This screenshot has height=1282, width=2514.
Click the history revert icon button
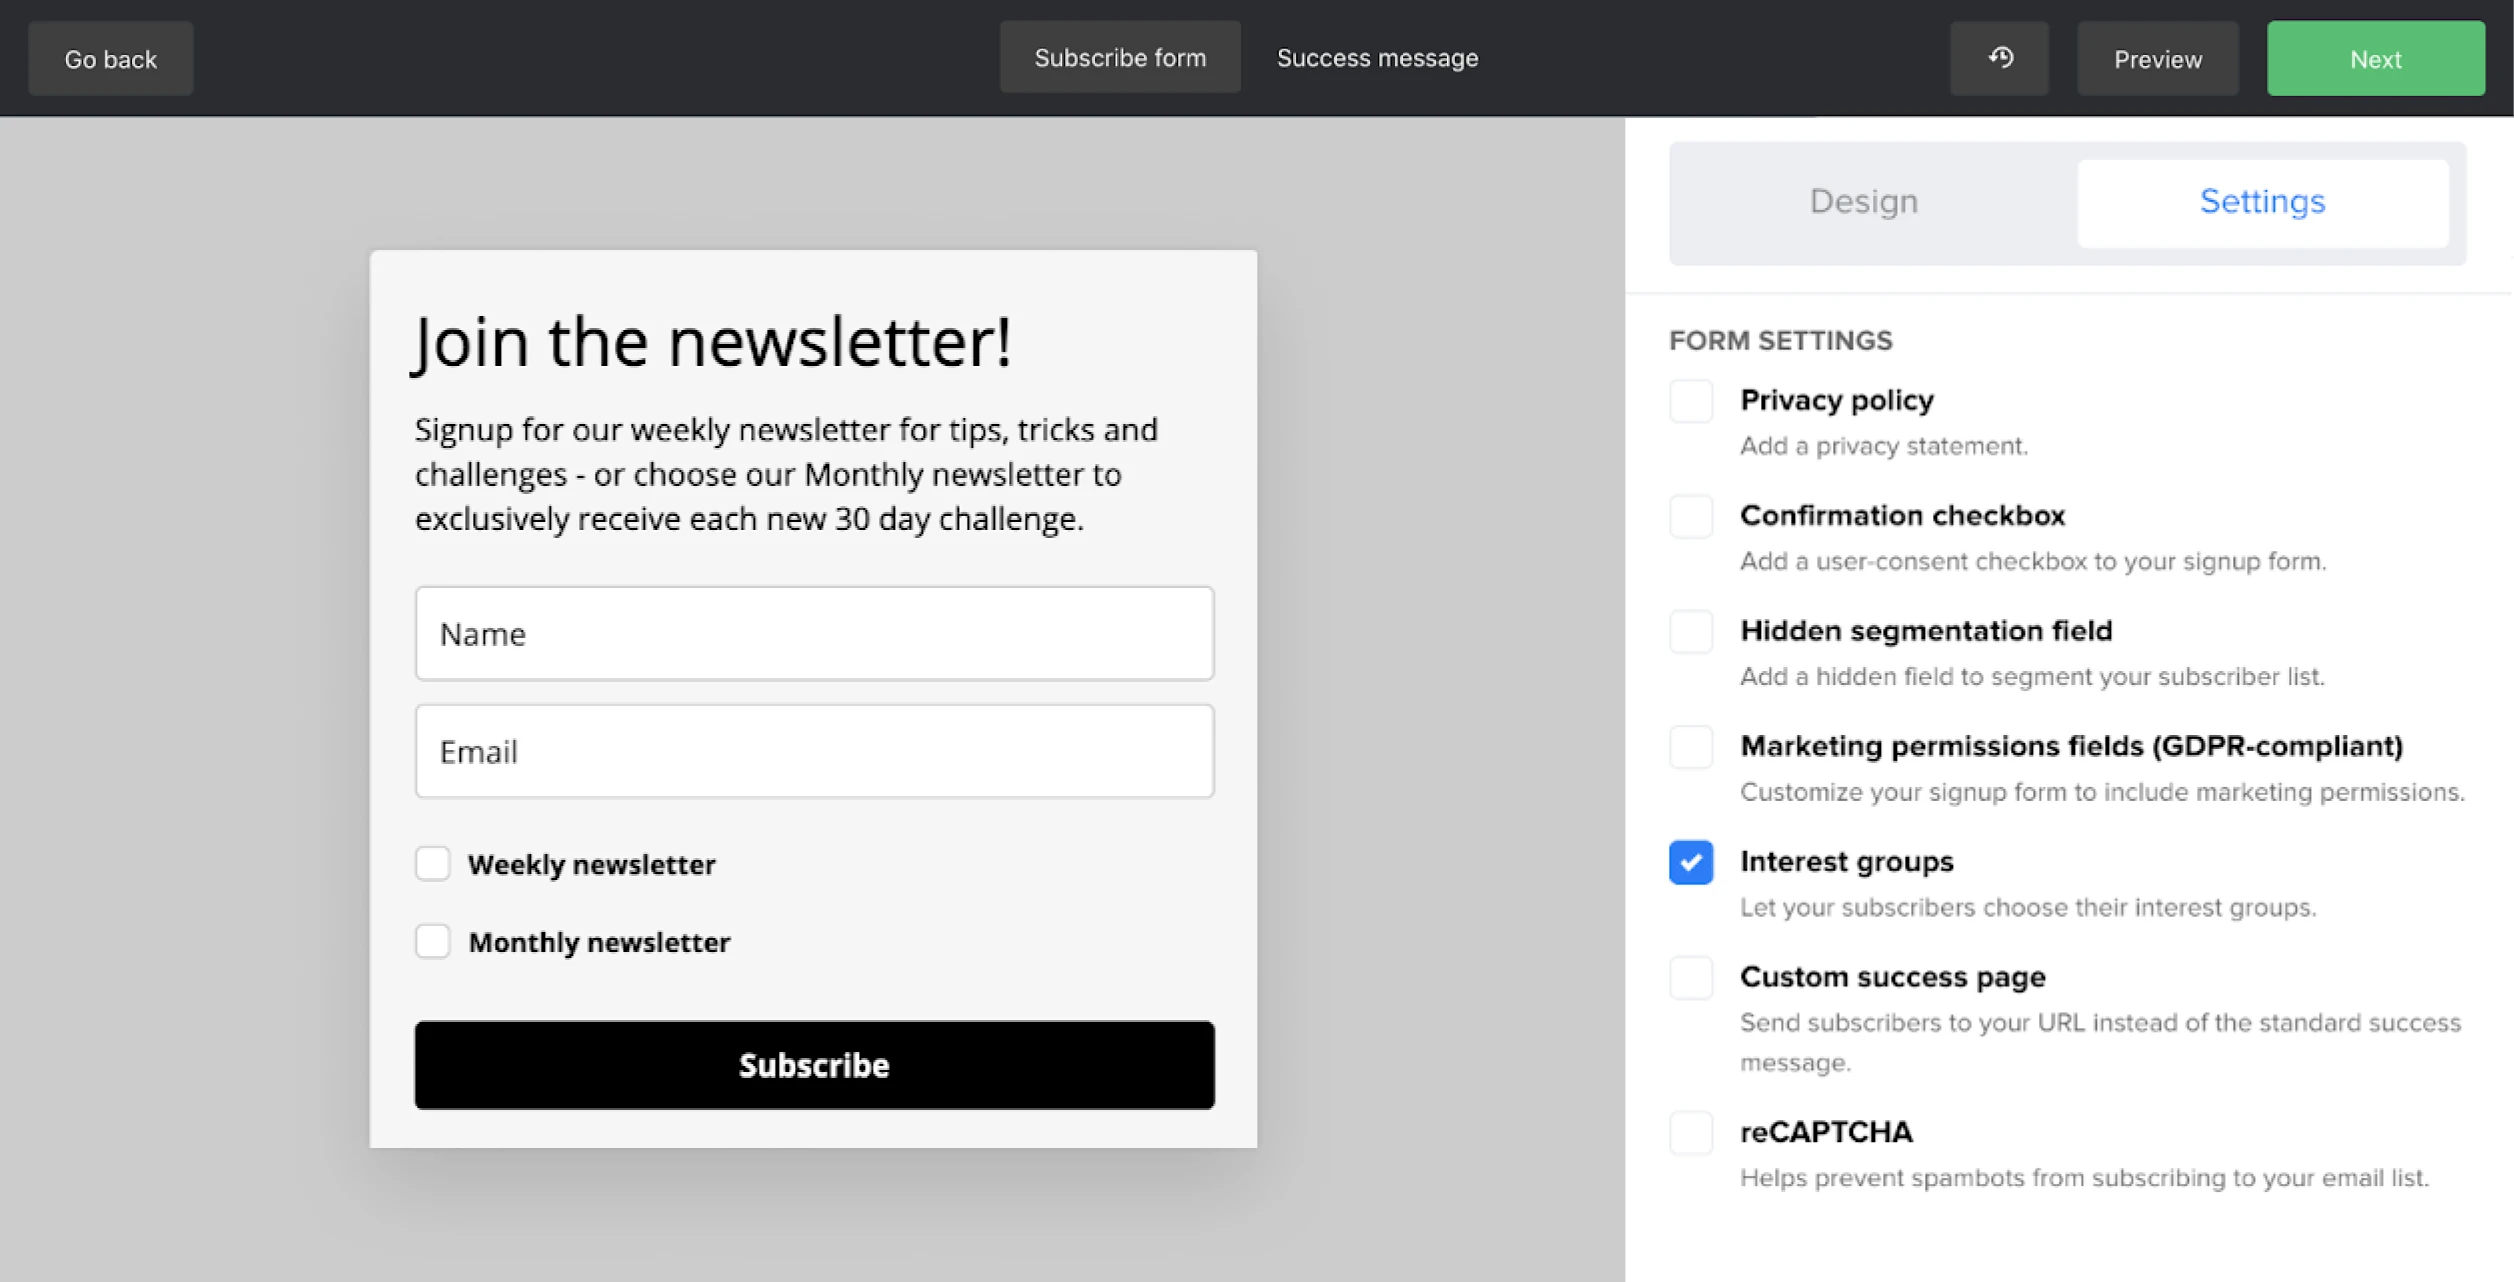click(1999, 58)
